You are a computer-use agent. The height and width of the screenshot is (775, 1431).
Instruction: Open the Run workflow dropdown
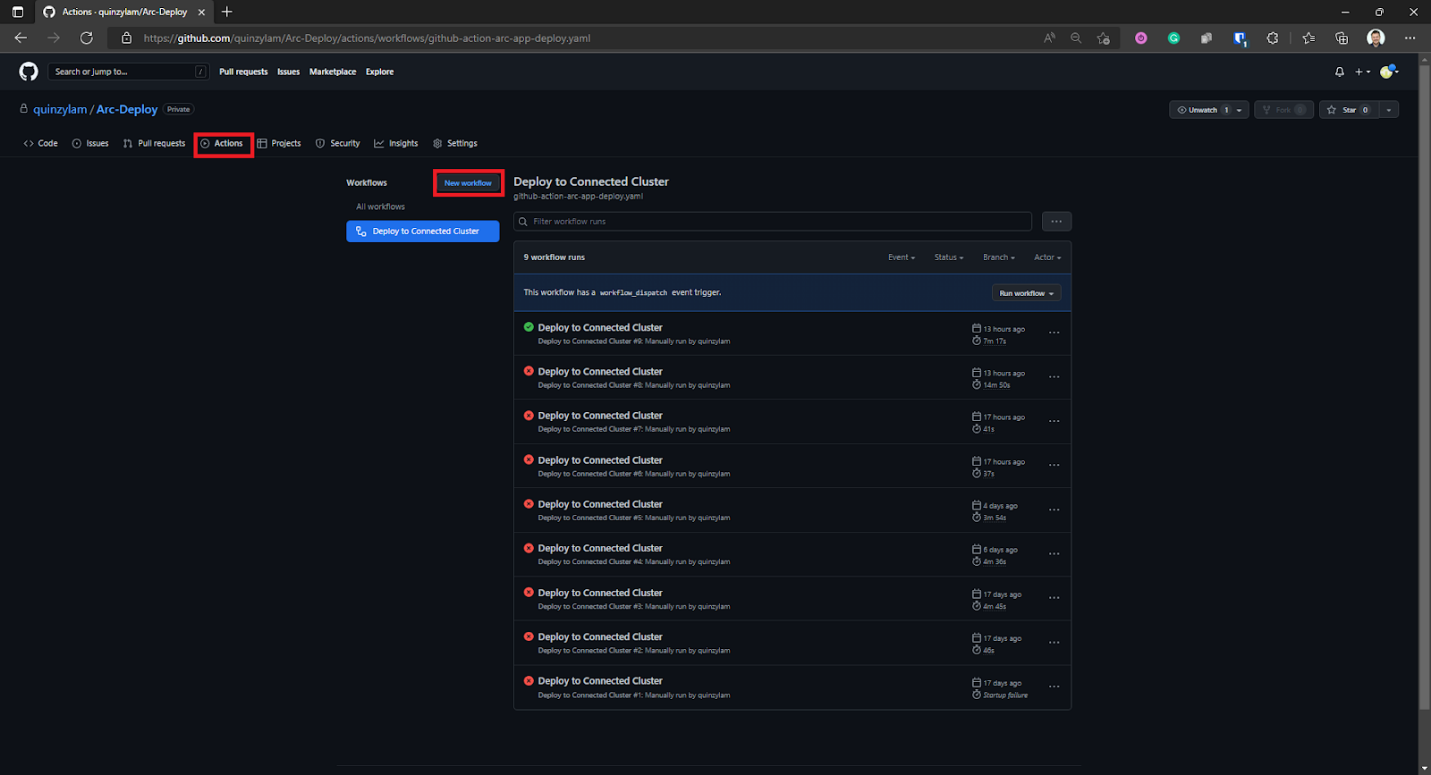(x=1026, y=293)
